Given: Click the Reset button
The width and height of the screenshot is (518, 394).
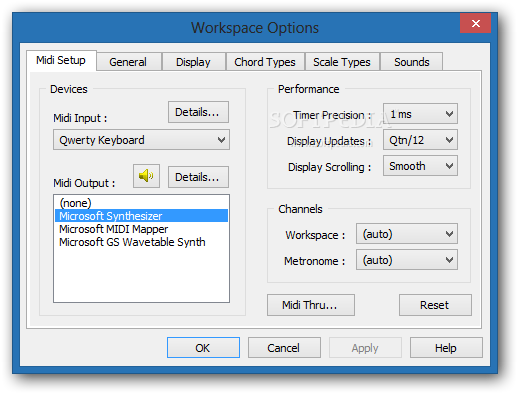Looking at the screenshot, I should [435, 305].
